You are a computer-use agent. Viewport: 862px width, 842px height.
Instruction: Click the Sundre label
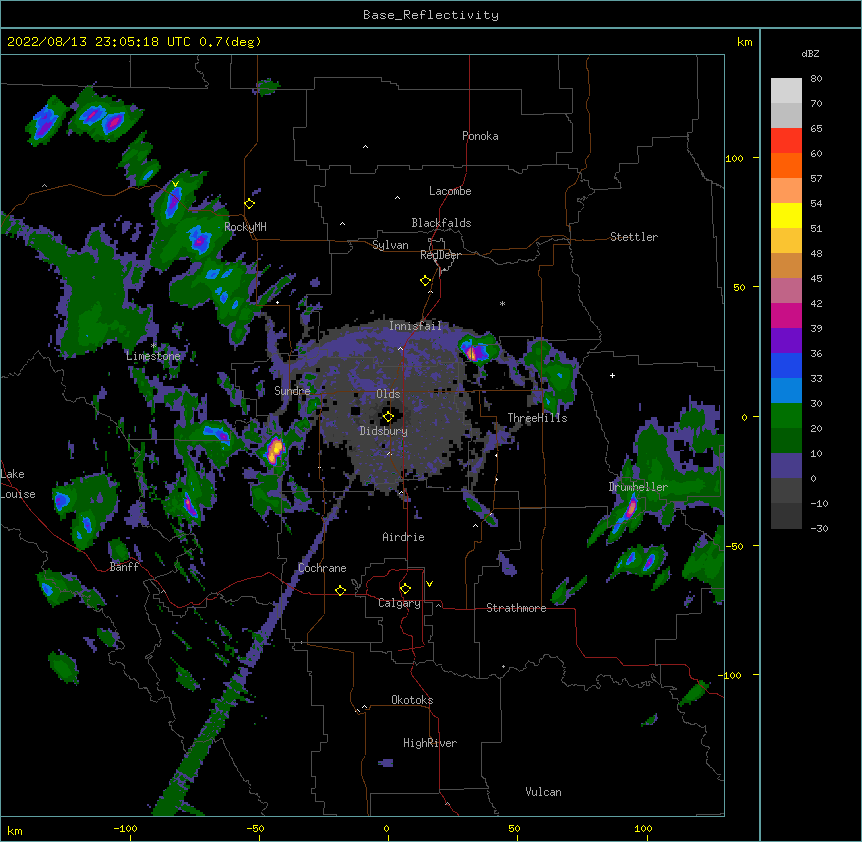click(x=292, y=391)
